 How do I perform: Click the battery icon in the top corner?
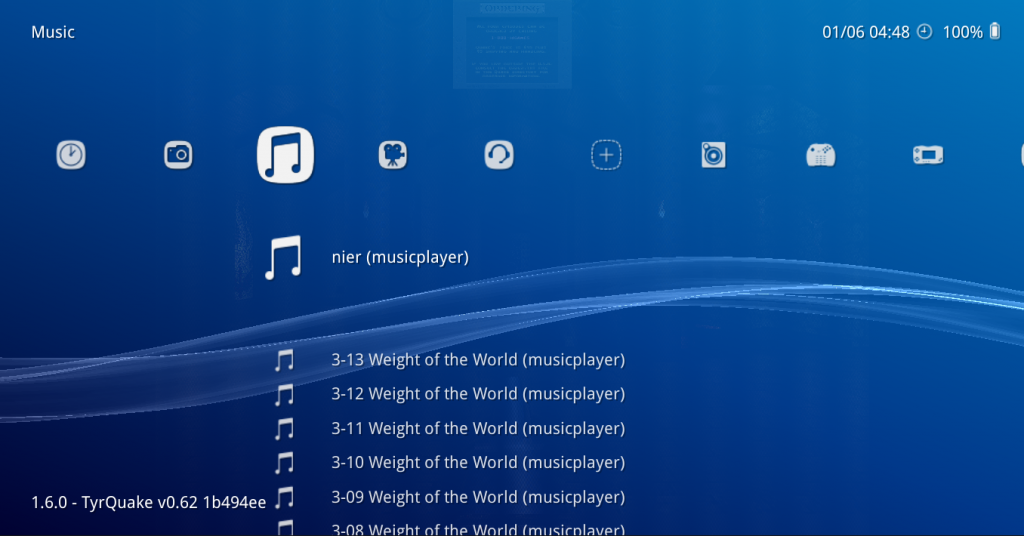pos(995,31)
